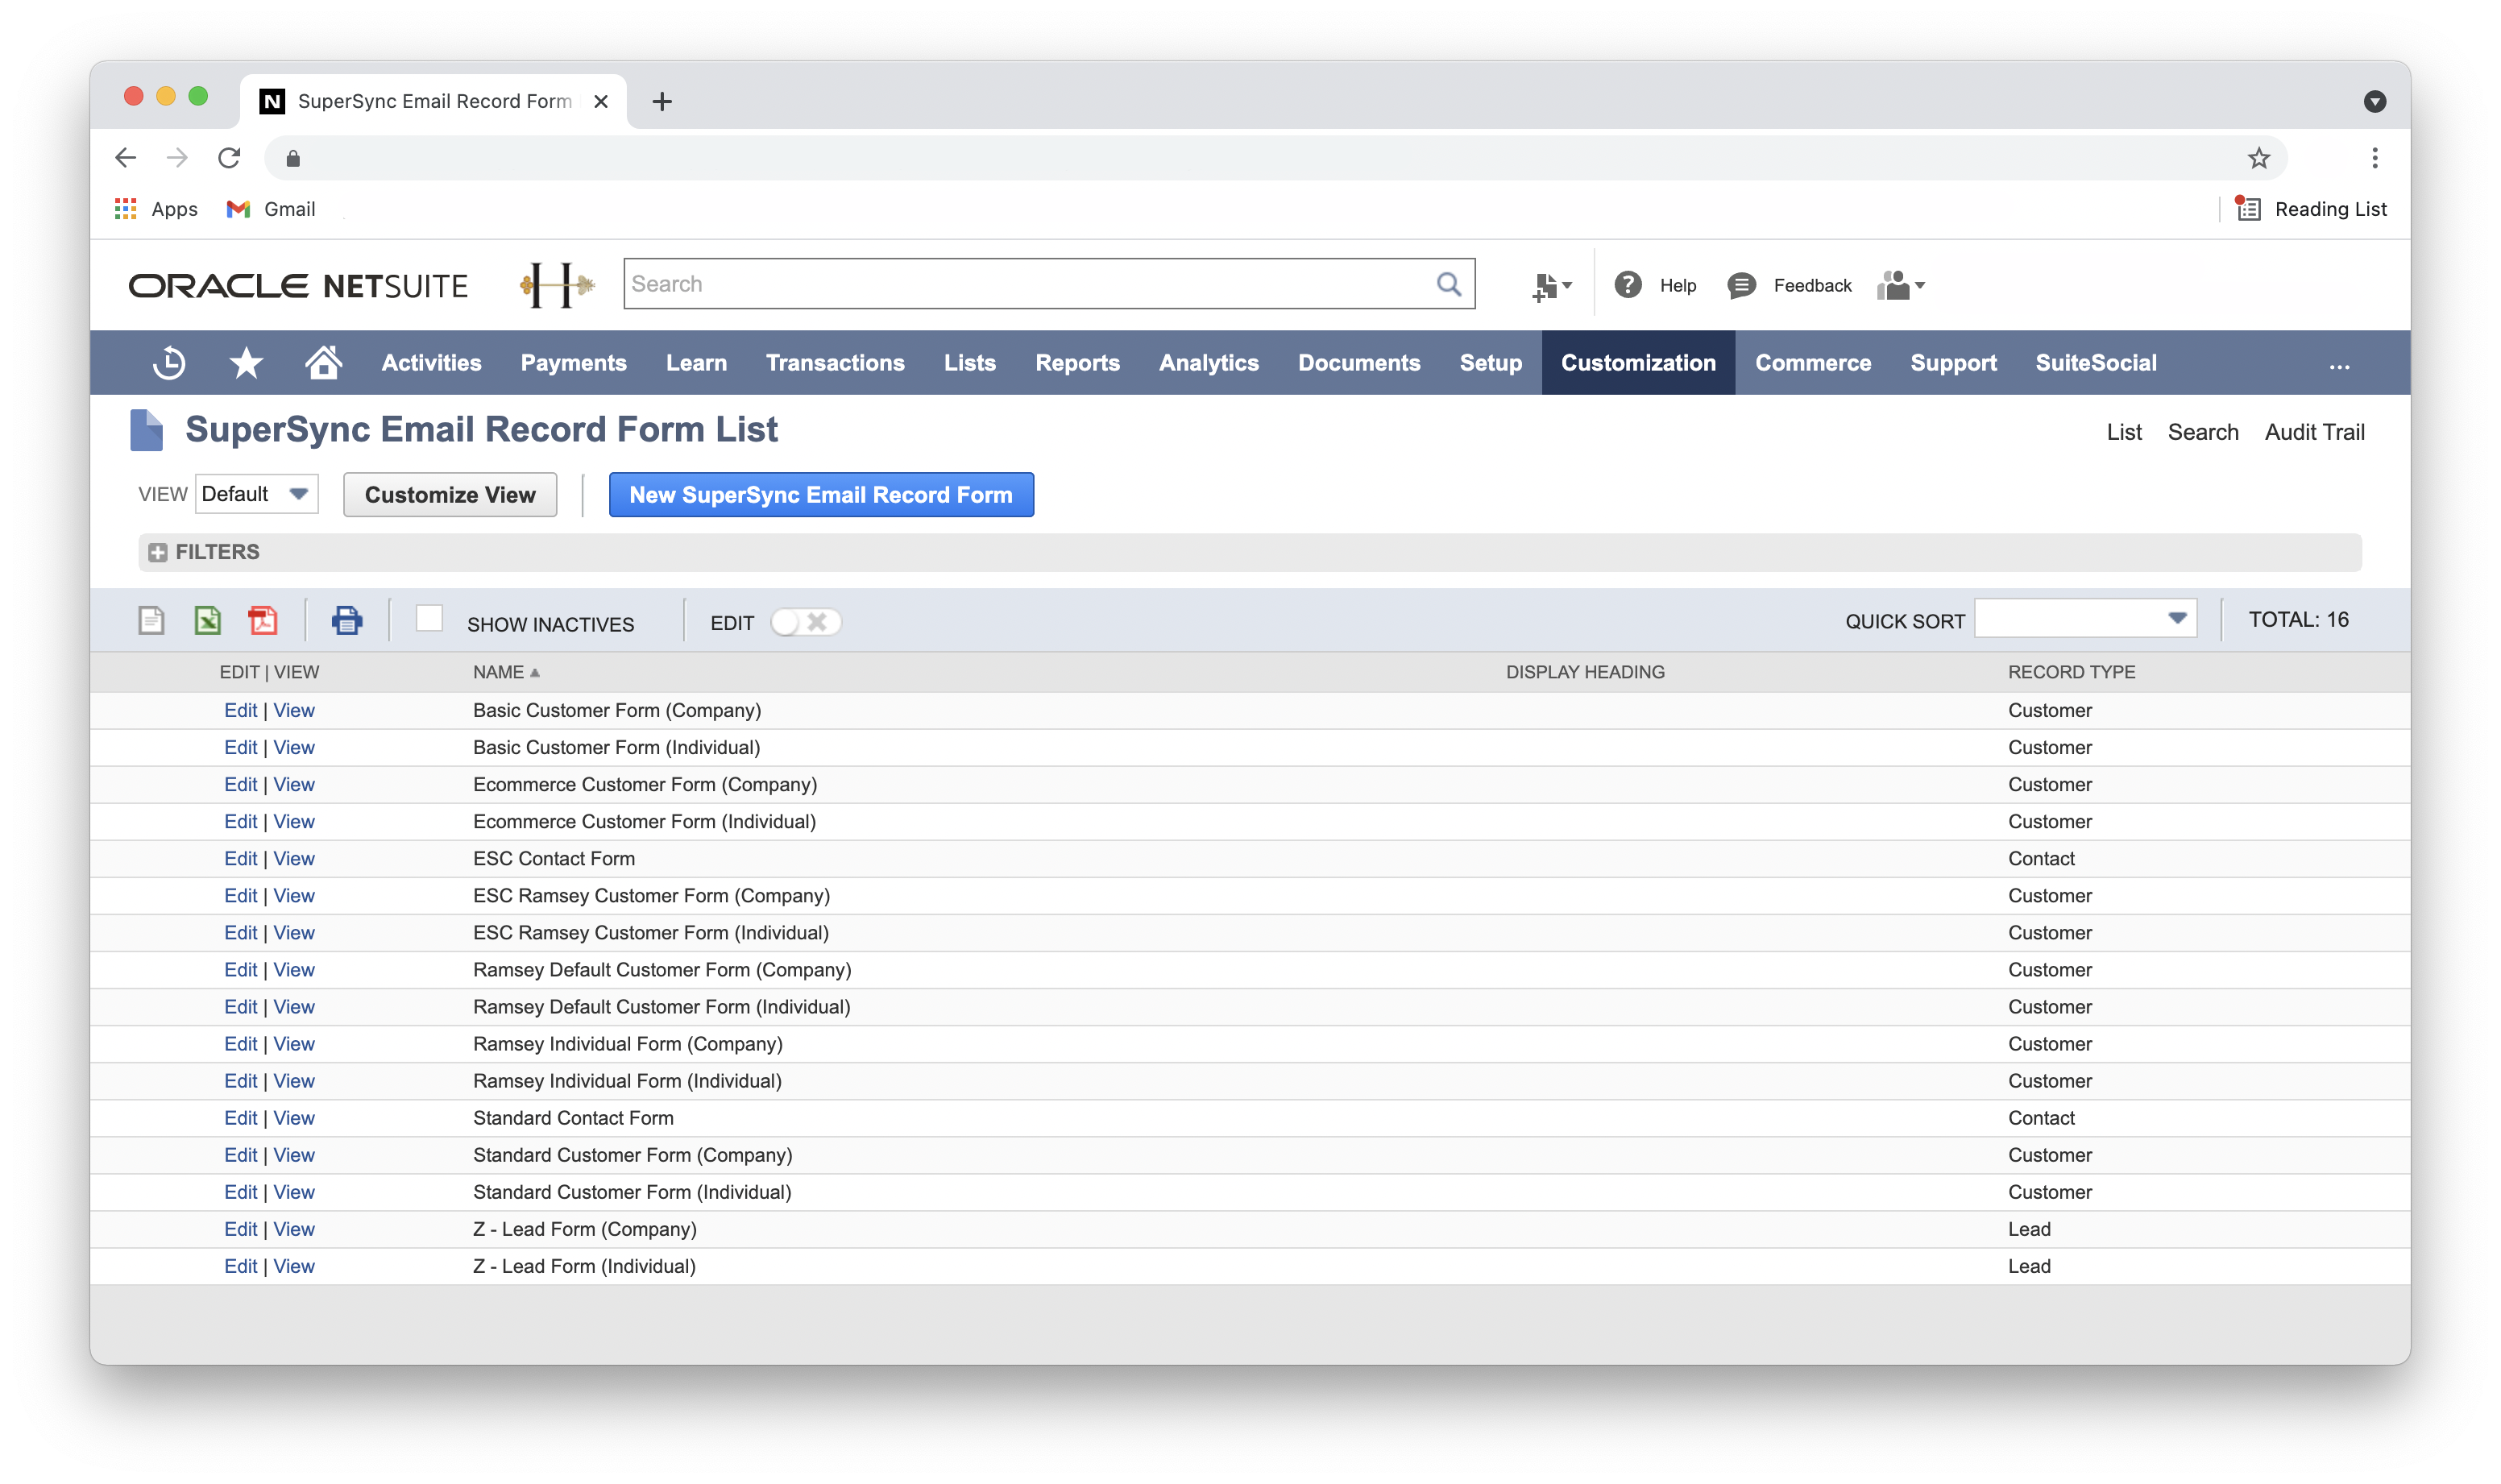This screenshot has width=2501, height=1484.
Task: Click the NetSuite global search field
Action: pyautogui.click(x=1030, y=284)
